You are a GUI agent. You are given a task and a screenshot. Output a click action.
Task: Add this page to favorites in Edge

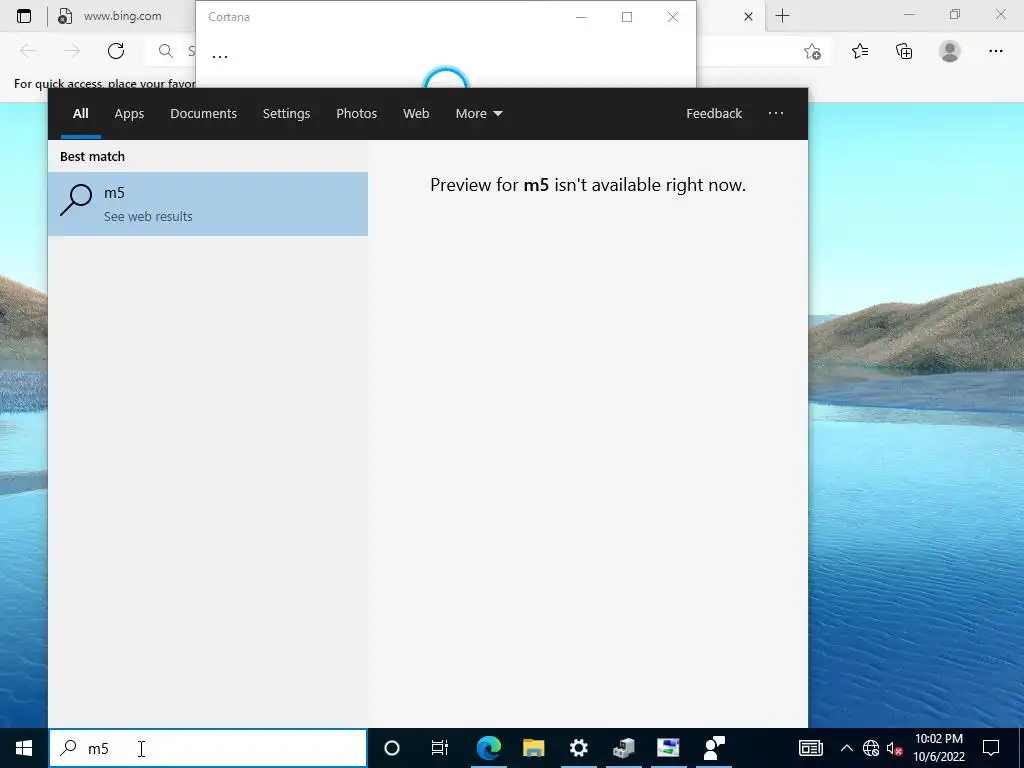point(812,51)
